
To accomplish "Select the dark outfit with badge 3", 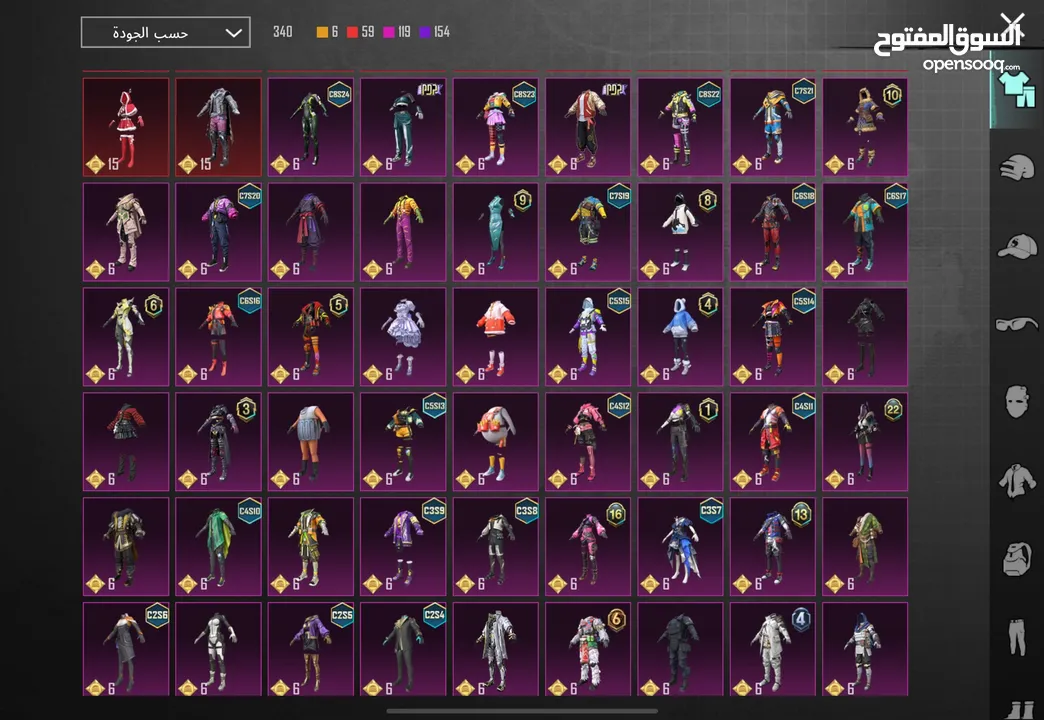I will click(x=218, y=442).
